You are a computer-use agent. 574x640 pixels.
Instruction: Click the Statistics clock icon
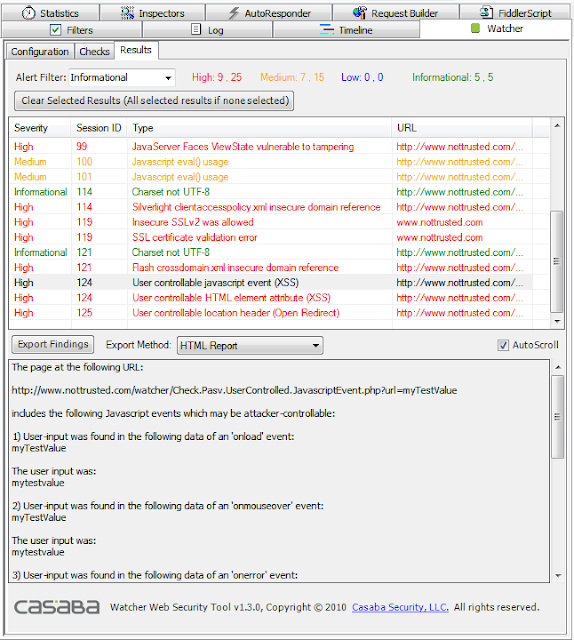click(x=28, y=13)
